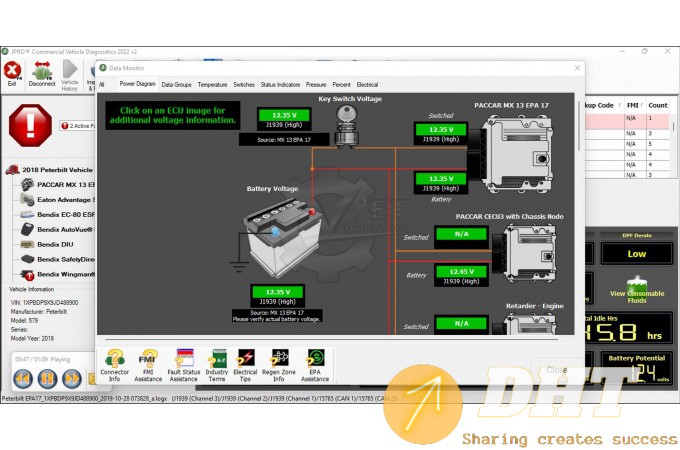Select Bendix DIU in list

coord(48,245)
